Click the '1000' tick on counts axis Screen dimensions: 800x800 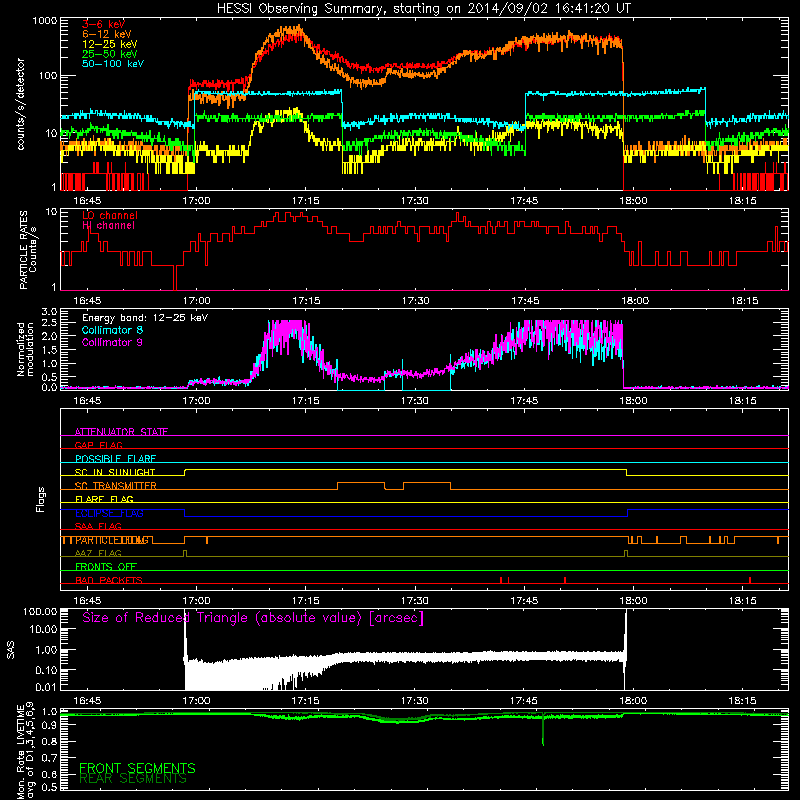tap(44, 21)
